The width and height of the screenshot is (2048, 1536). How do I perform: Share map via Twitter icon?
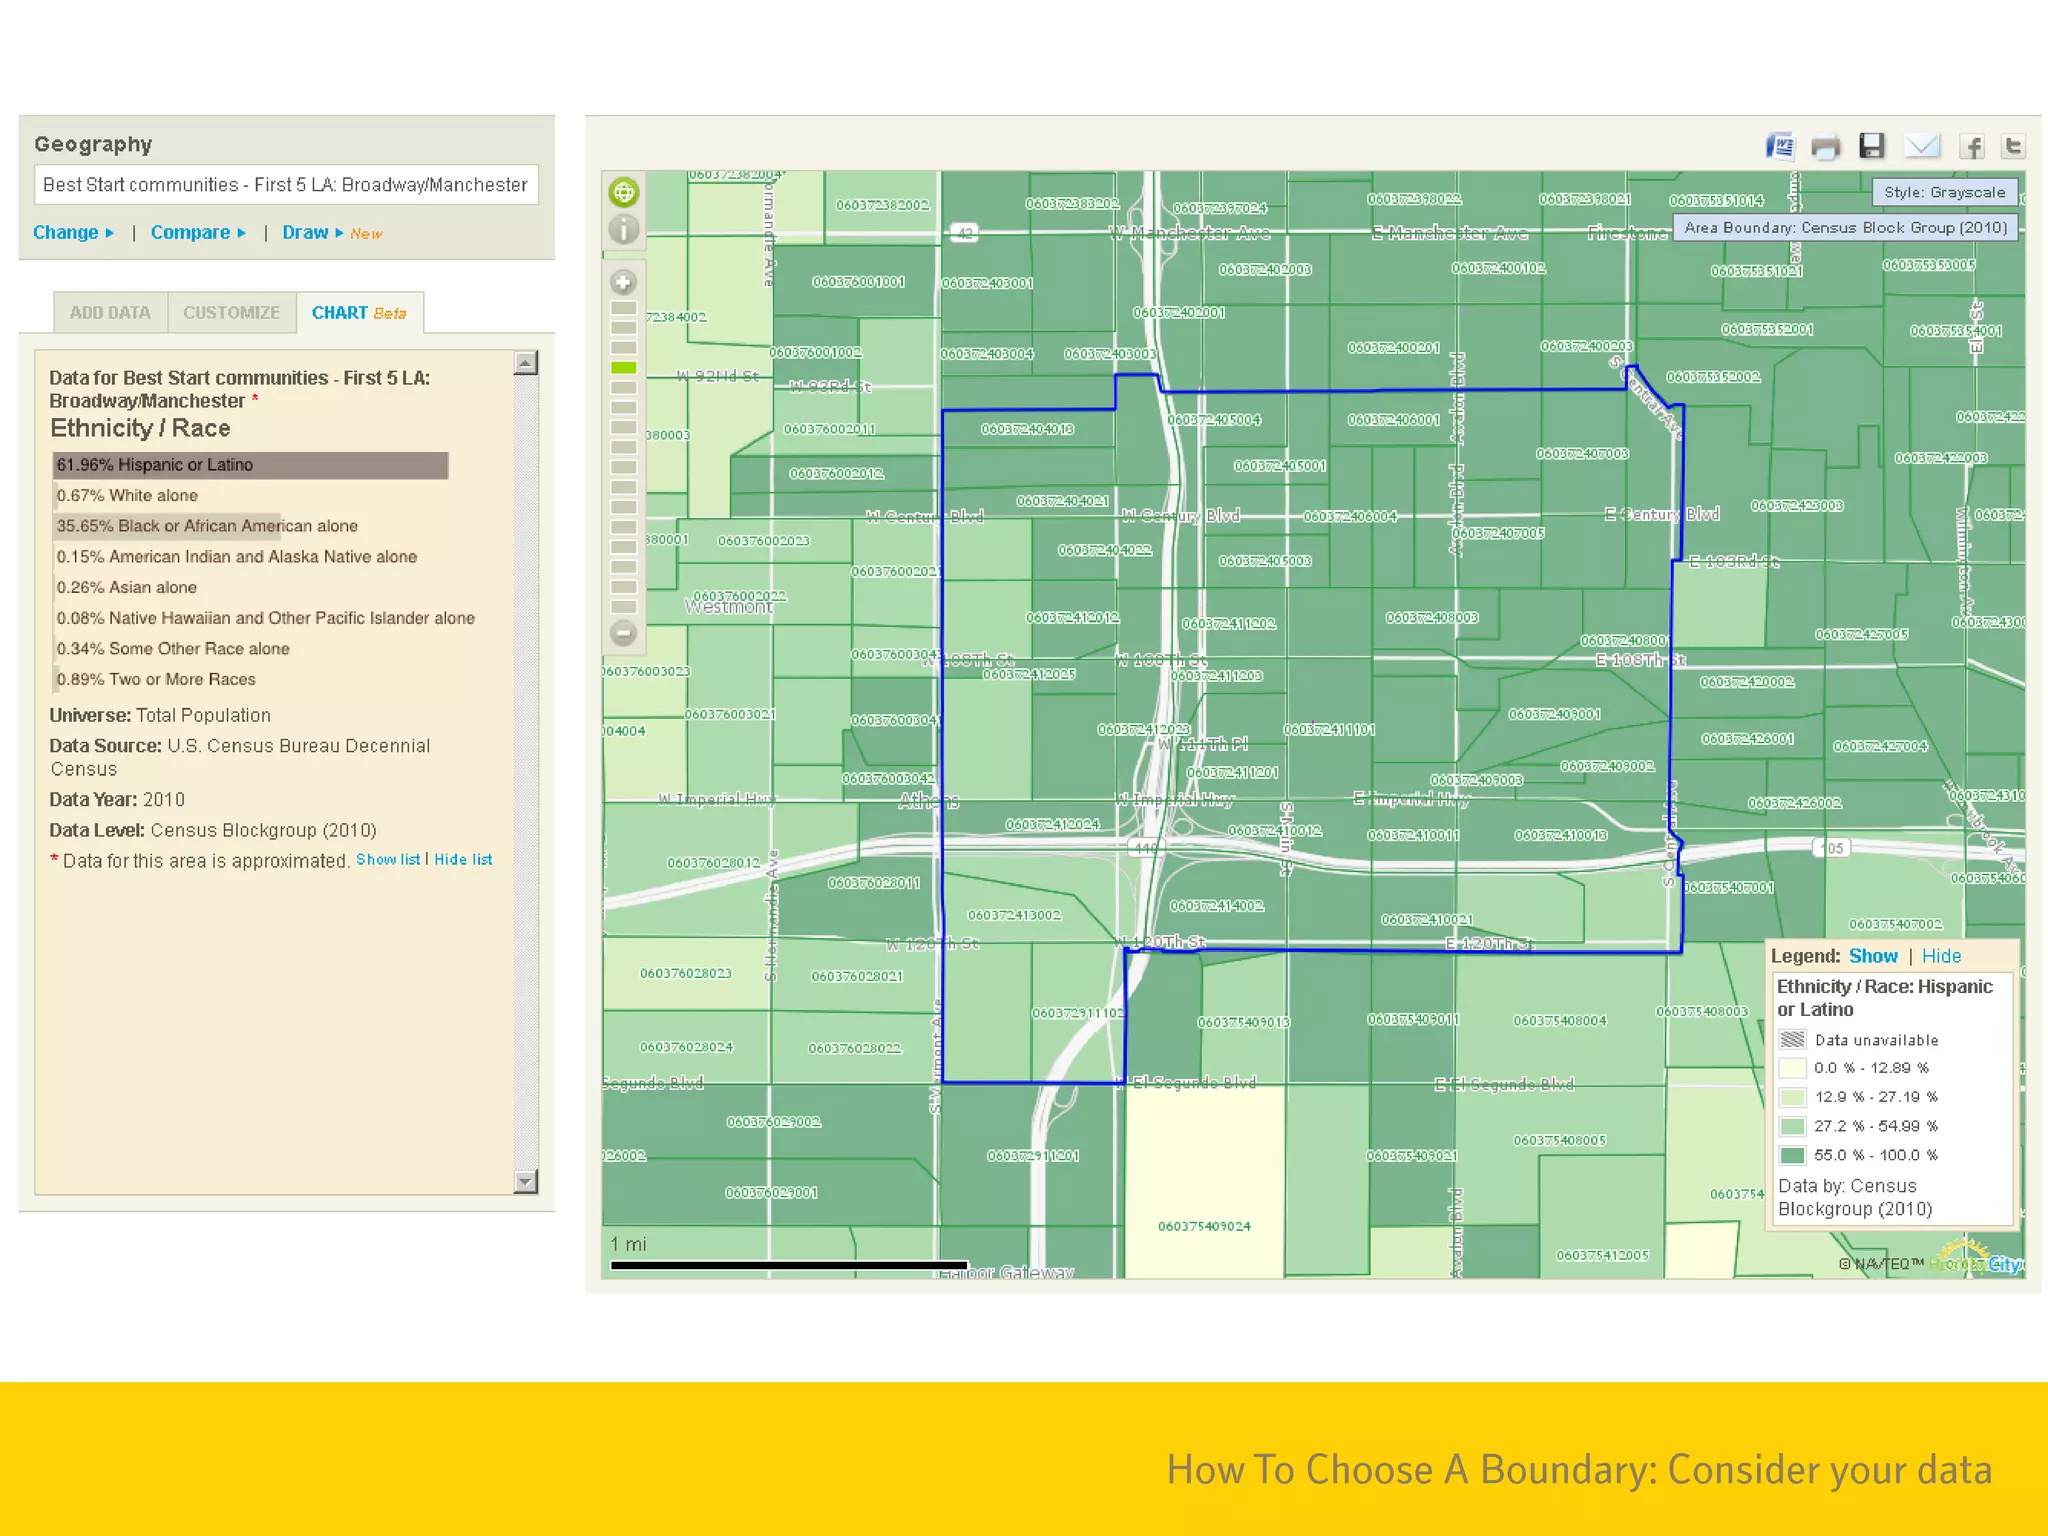pos(2013,146)
